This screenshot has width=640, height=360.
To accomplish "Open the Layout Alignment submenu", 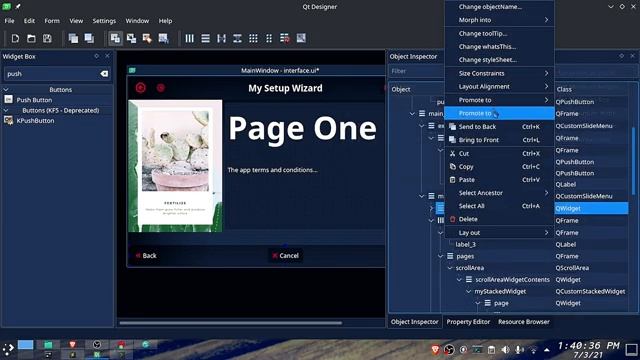I will point(499,87).
